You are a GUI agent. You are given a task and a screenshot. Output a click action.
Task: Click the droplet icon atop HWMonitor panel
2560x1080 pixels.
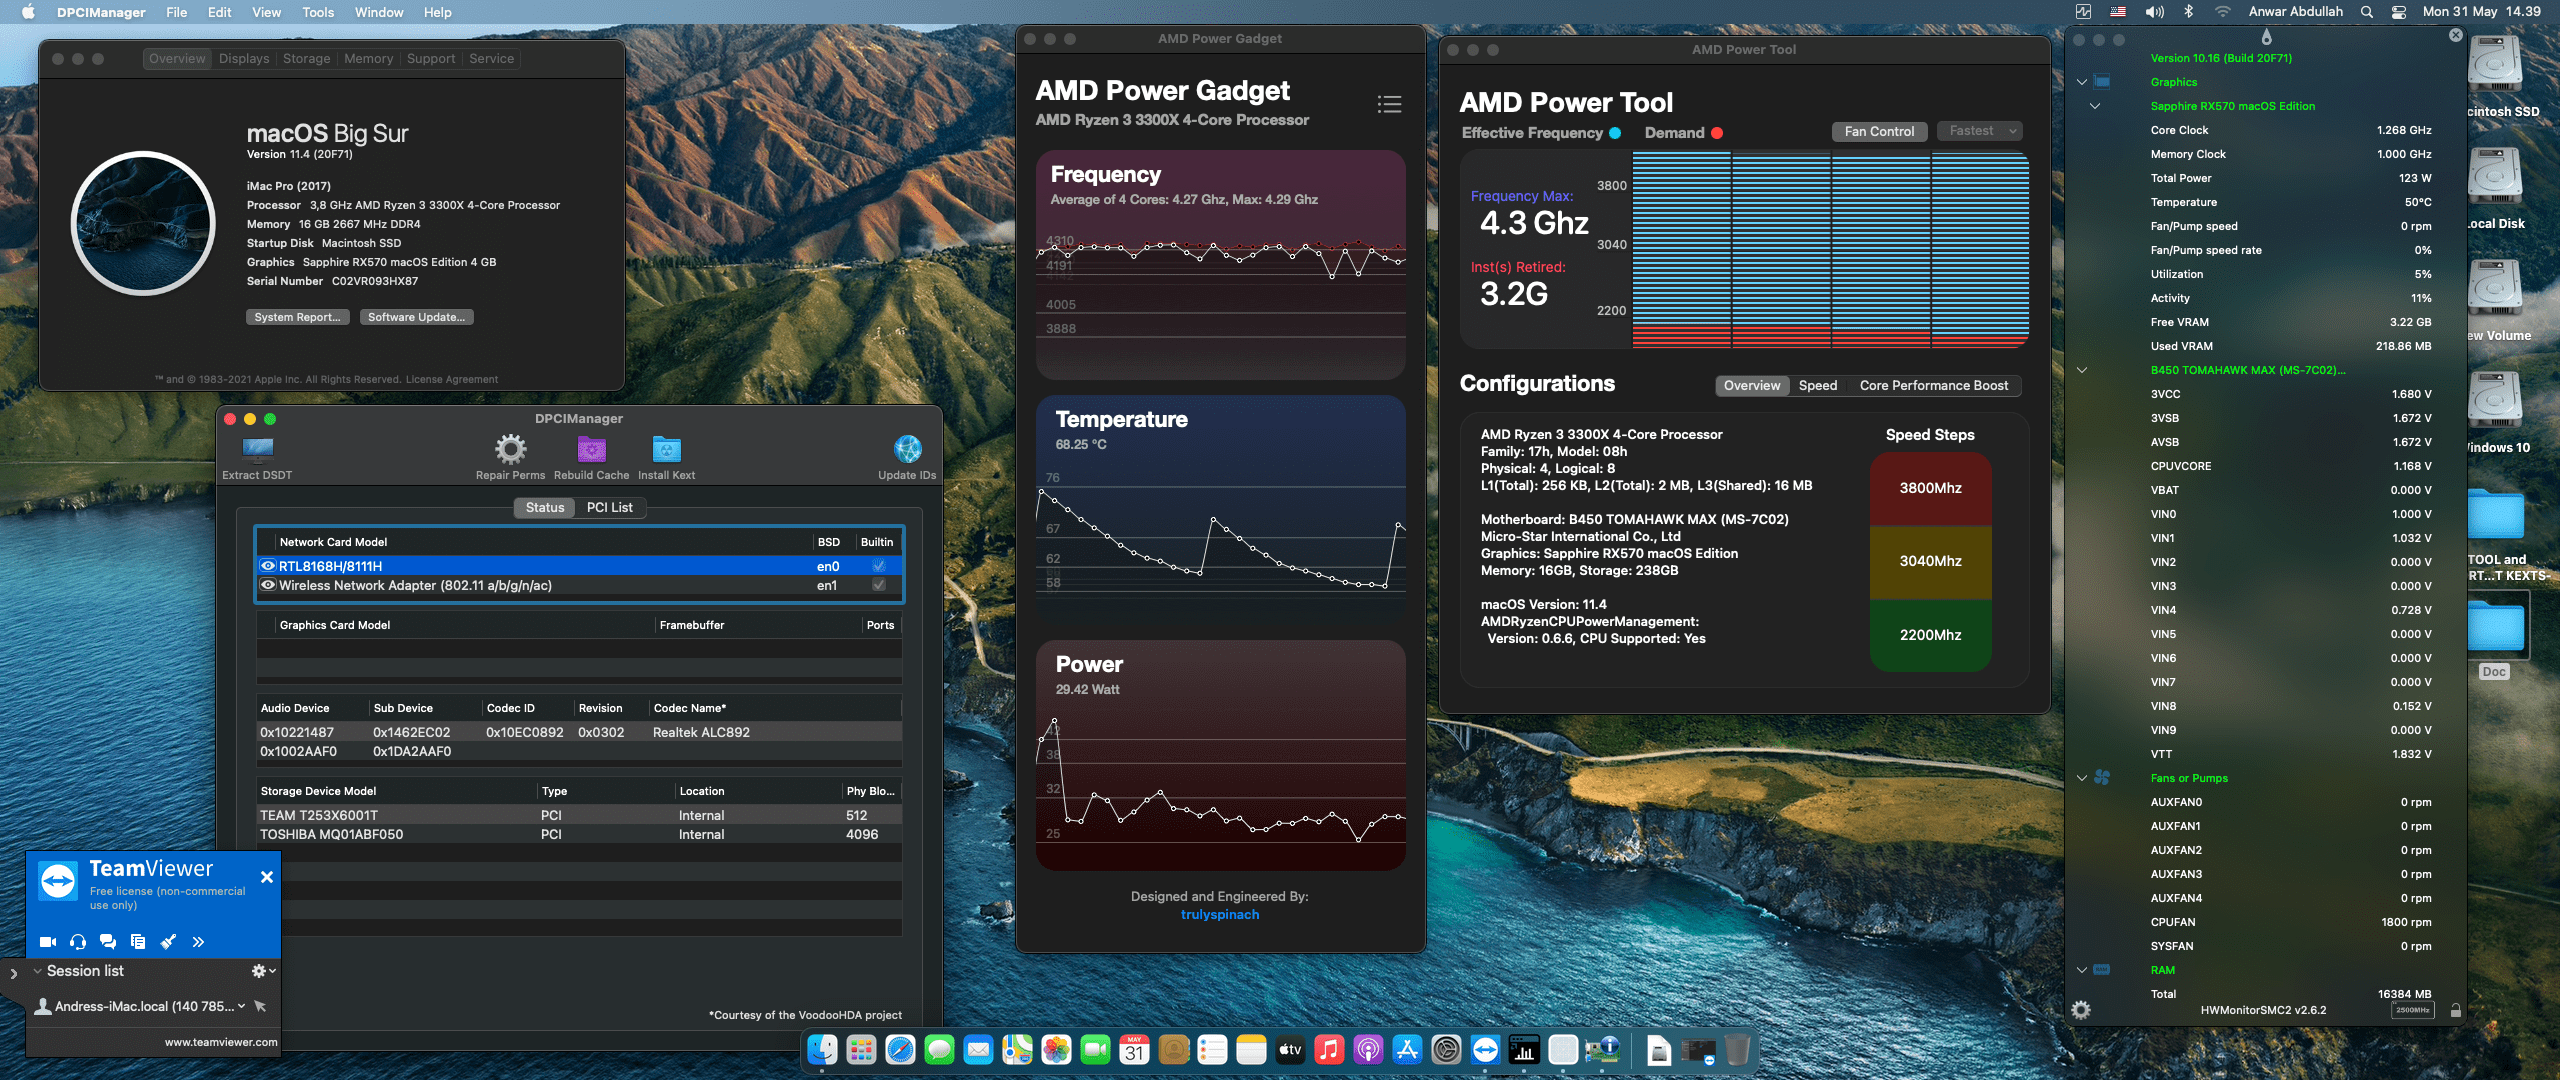(x=2266, y=37)
